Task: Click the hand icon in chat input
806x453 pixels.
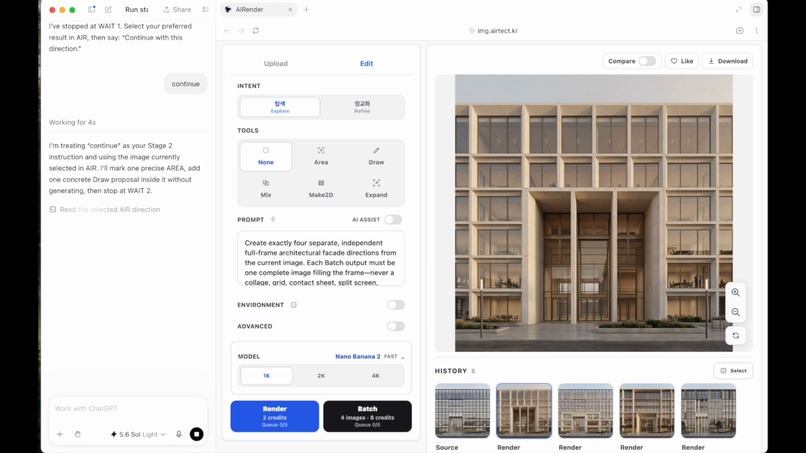Action: pyautogui.click(x=78, y=434)
